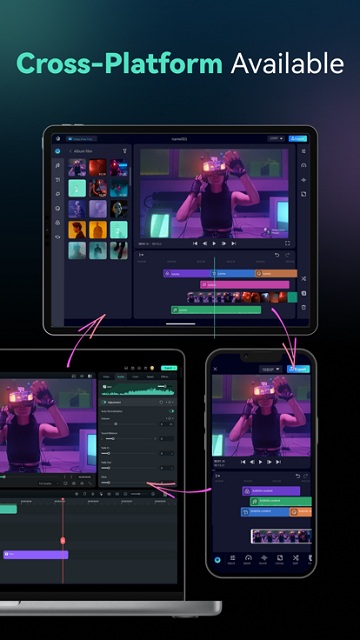
Task: Open the Audio tab in the laptop panel
Action: 120,376
